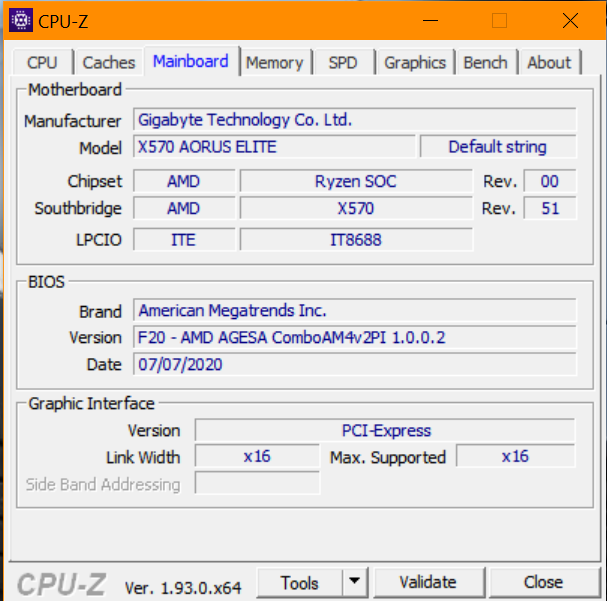Switch to the Caches tab
This screenshot has width=607, height=601.
click(x=109, y=62)
